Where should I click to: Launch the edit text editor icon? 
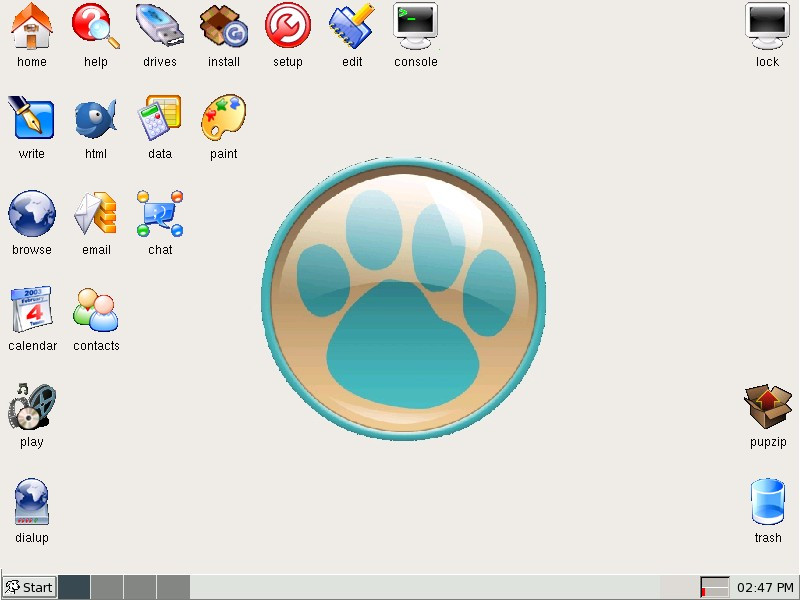(x=352, y=27)
